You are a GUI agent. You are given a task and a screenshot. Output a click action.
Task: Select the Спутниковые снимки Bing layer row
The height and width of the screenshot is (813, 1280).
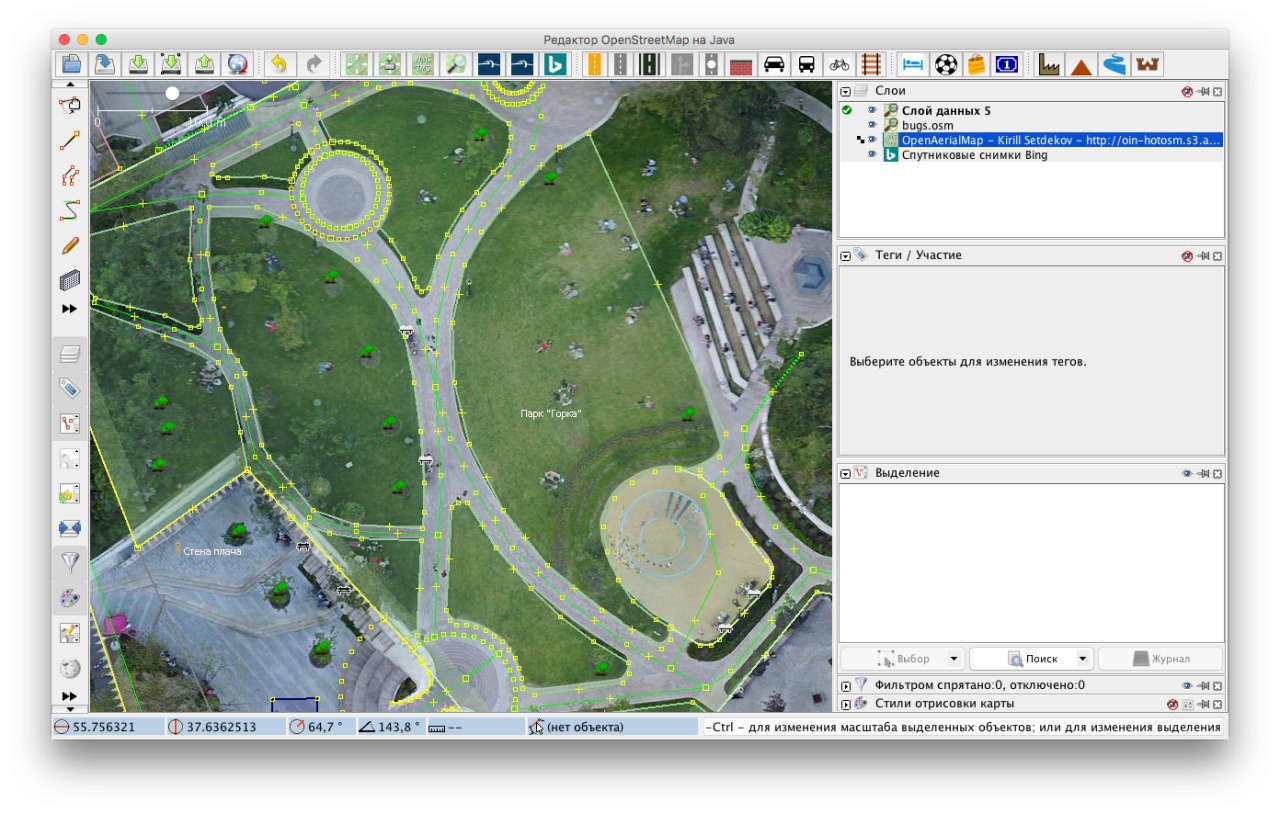coord(1030,155)
